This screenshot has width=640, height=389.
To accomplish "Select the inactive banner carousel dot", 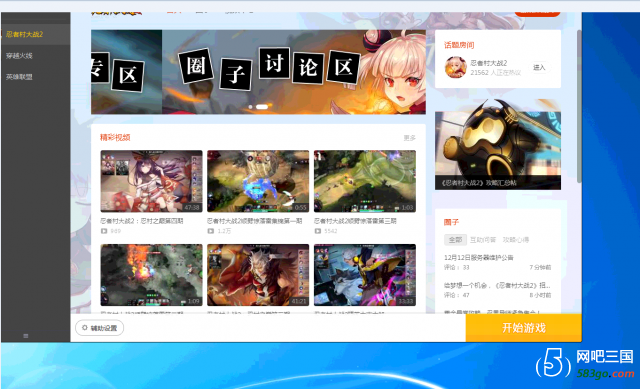I will click(251, 107).
